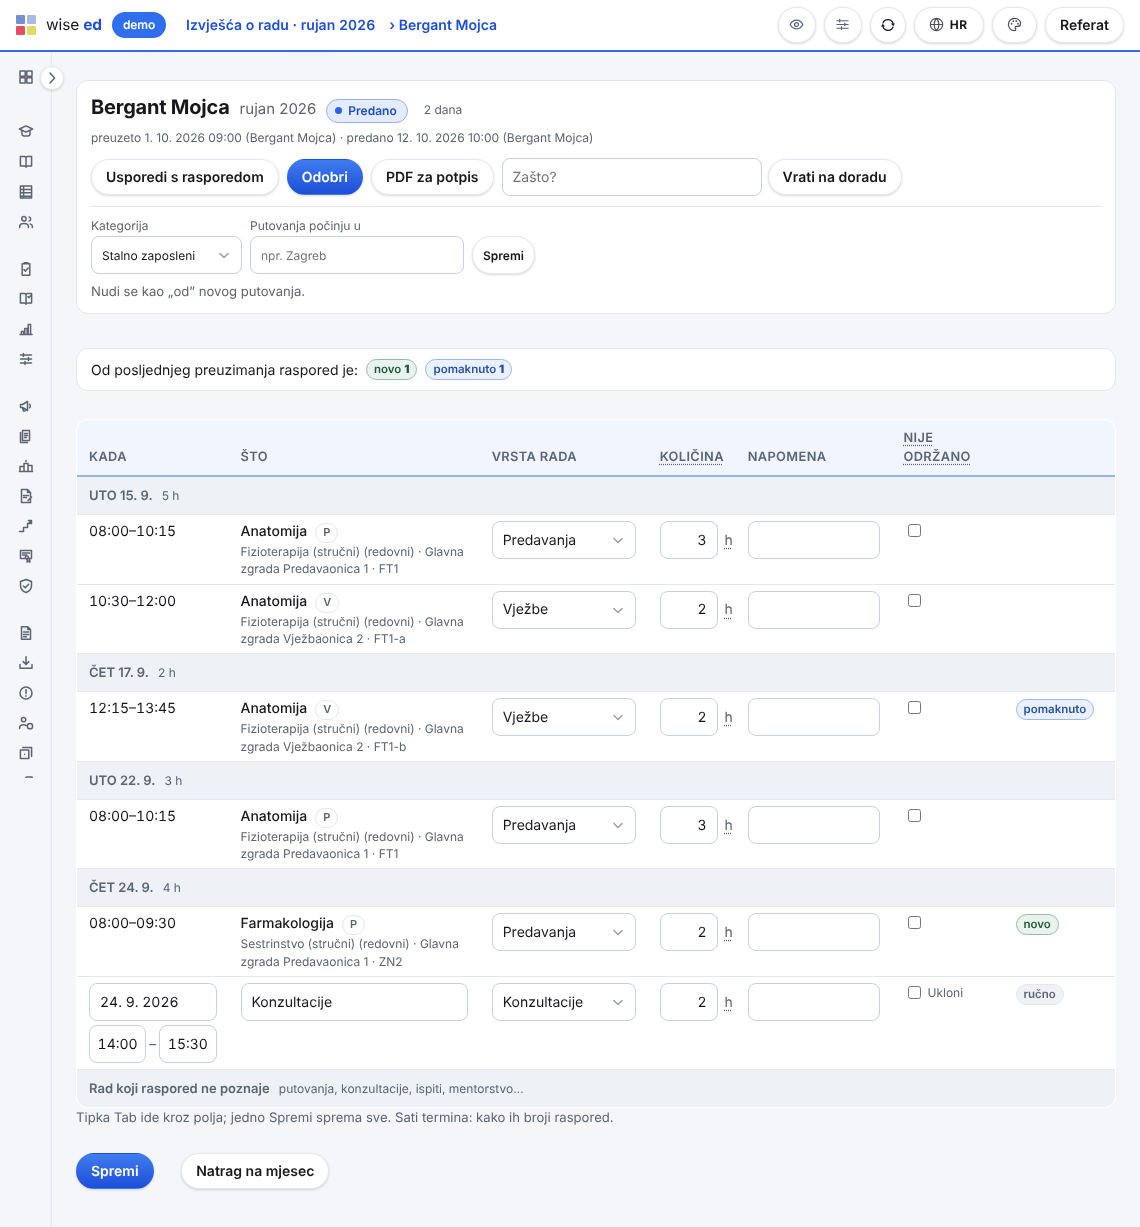Toggle the eye preview button in the header
This screenshot has width=1140, height=1227.
point(796,25)
